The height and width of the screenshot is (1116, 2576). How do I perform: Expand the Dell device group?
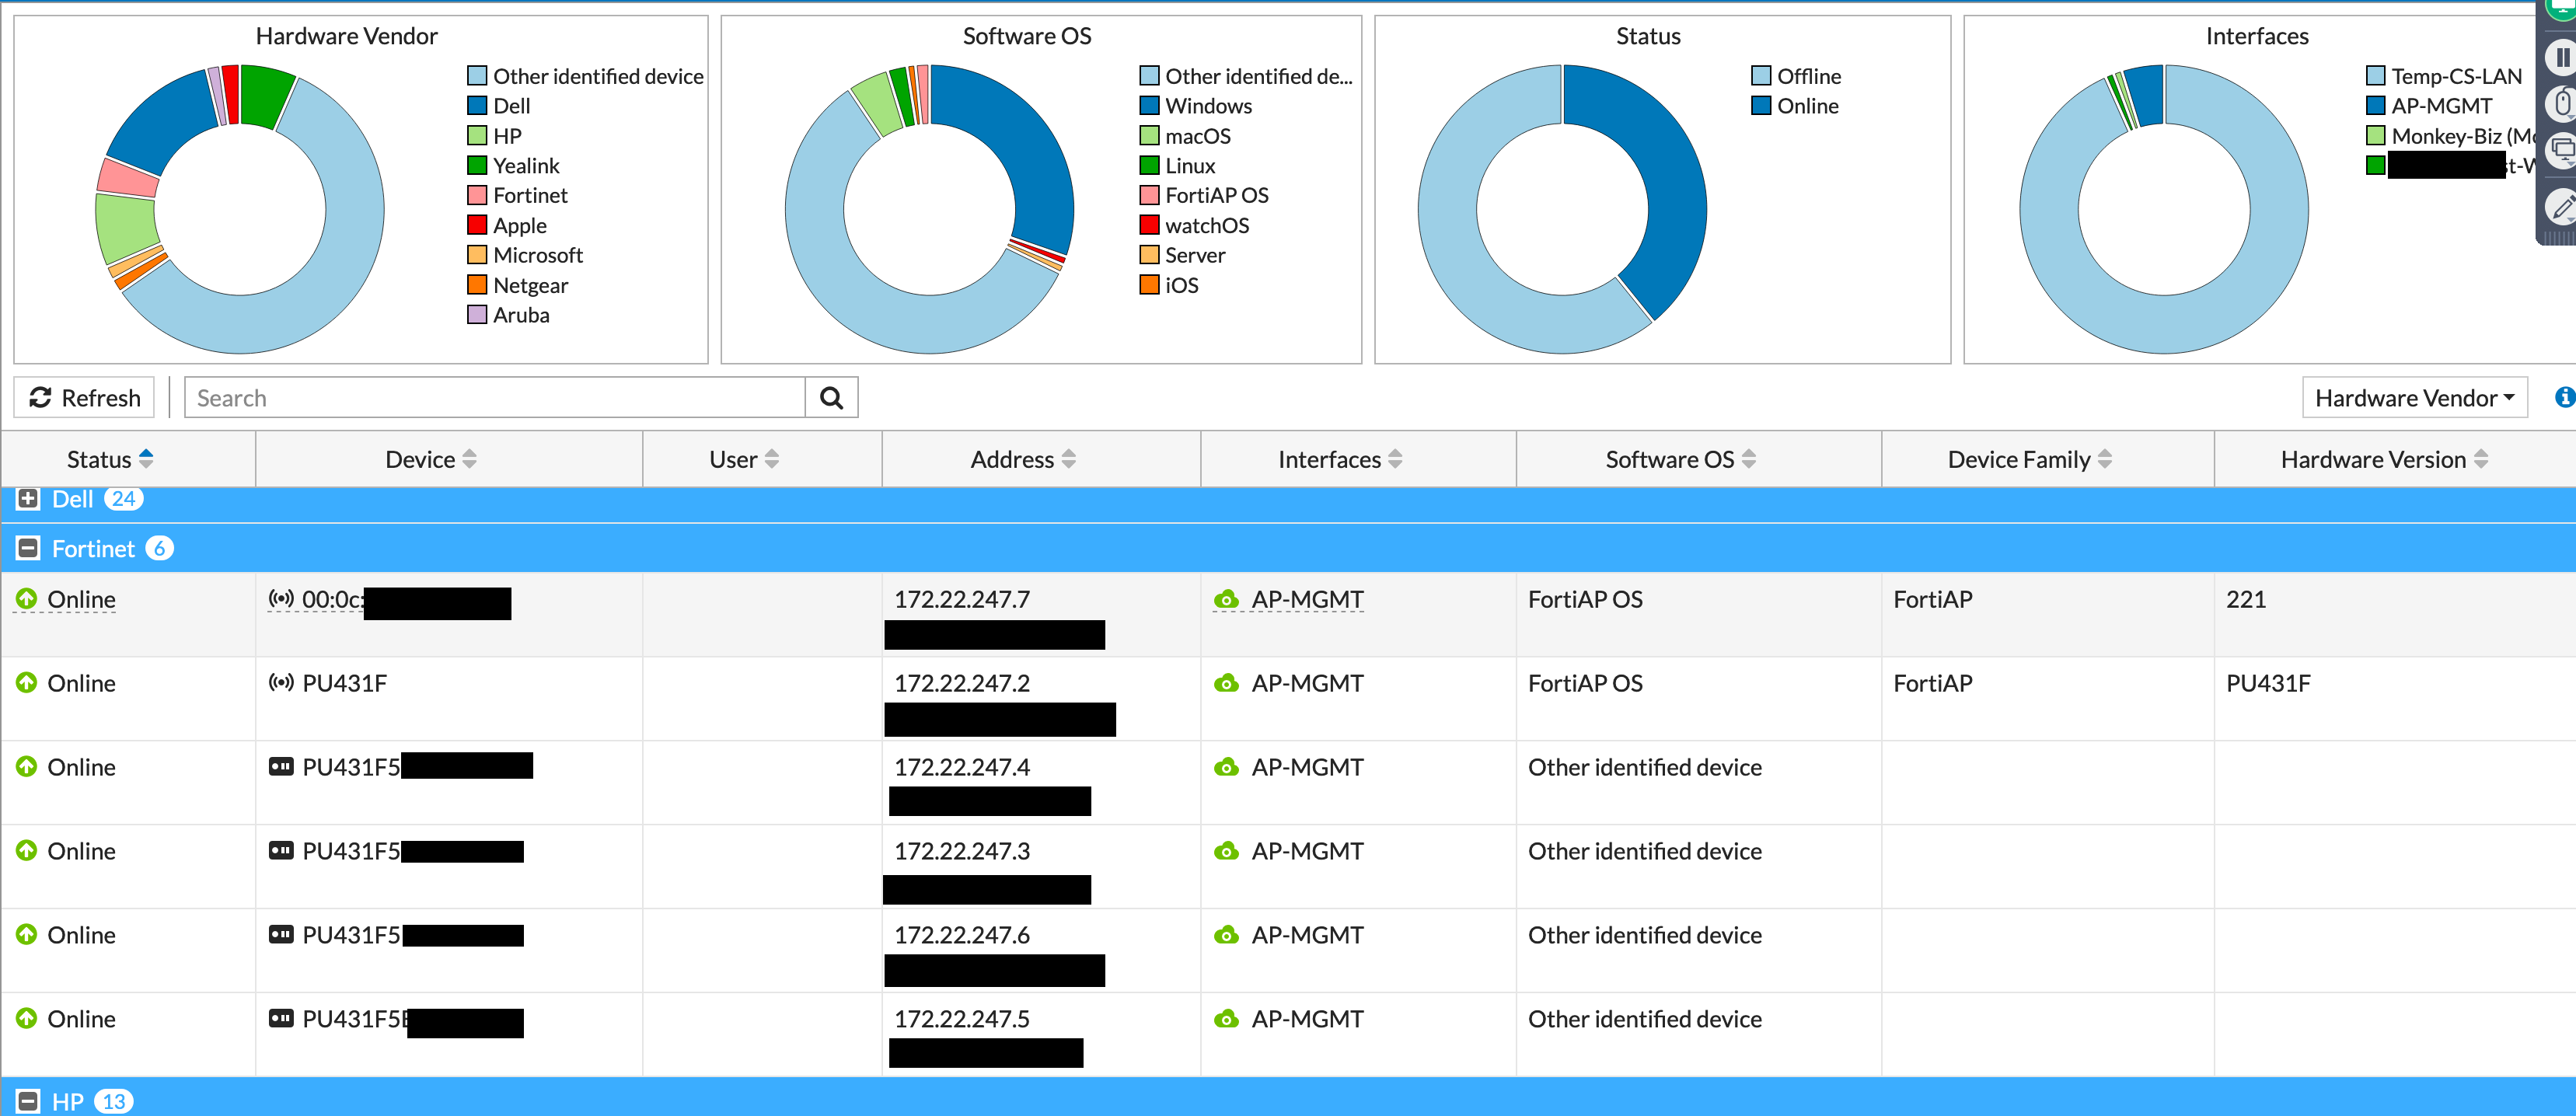pos(28,499)
